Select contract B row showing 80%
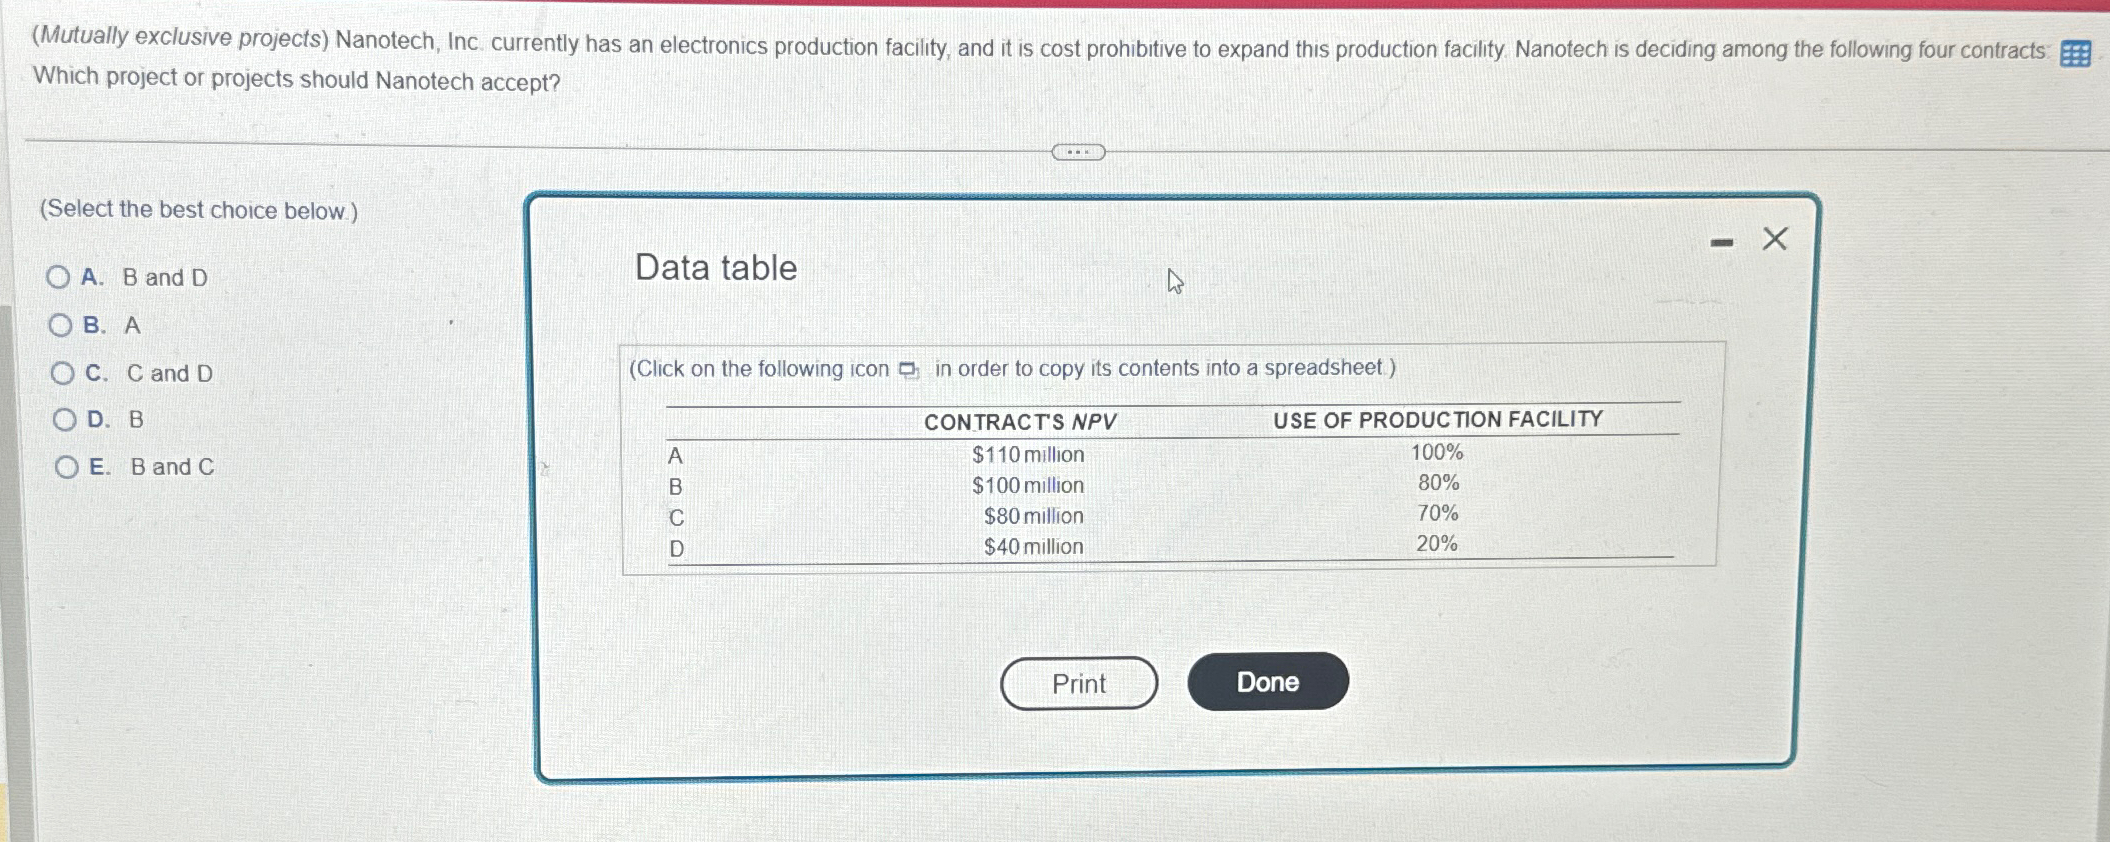Viewport: 2110px width, 842px height. click(x=1437, y=483)
